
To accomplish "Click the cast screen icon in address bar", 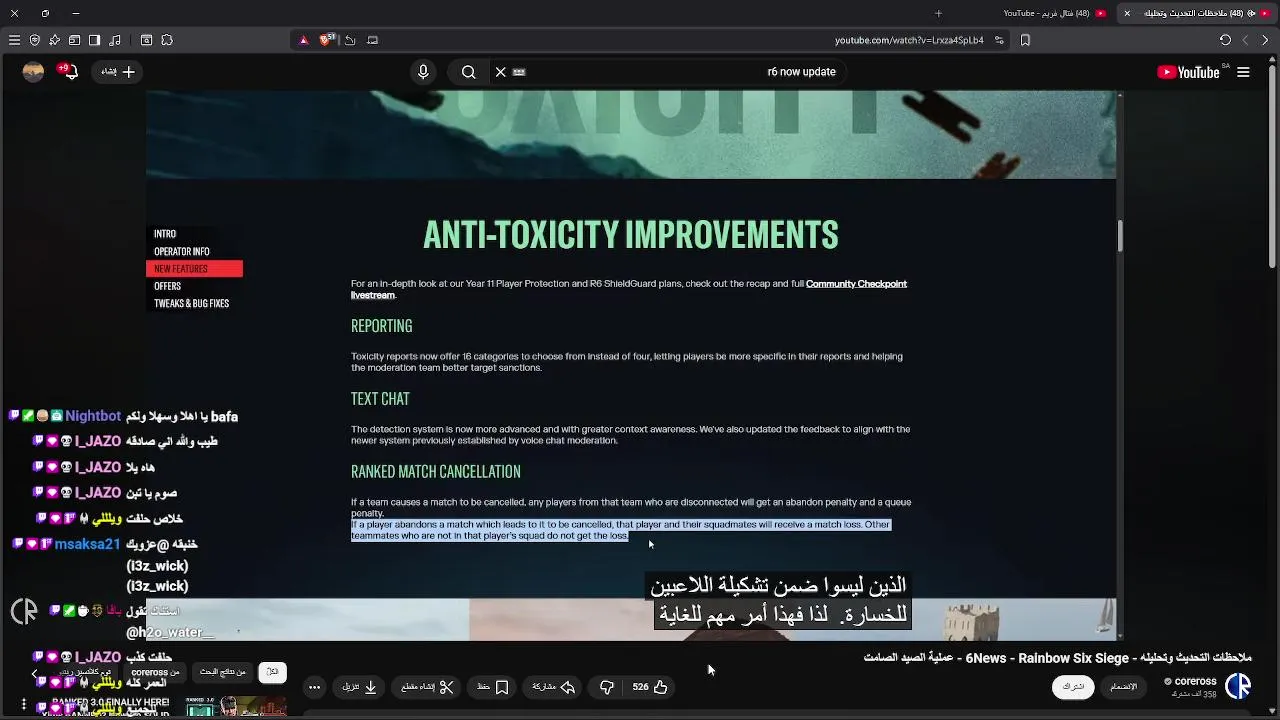I will pos(373,40).
